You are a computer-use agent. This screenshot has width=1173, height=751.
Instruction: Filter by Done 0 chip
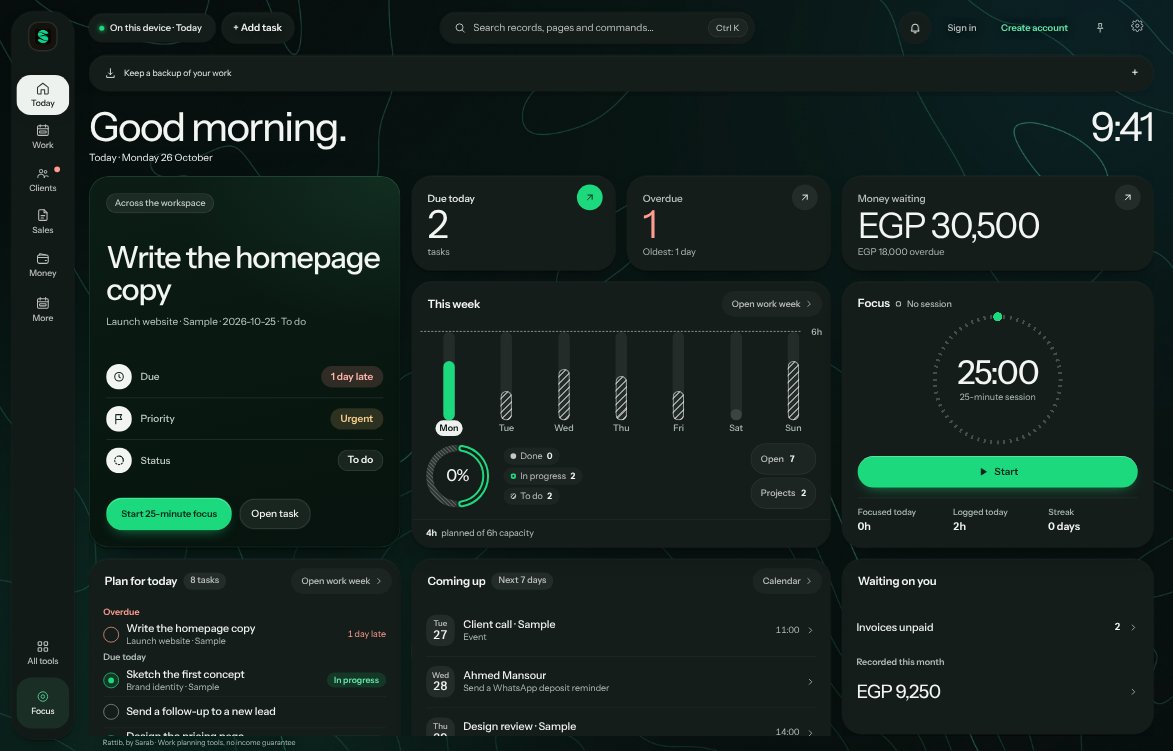531,456
